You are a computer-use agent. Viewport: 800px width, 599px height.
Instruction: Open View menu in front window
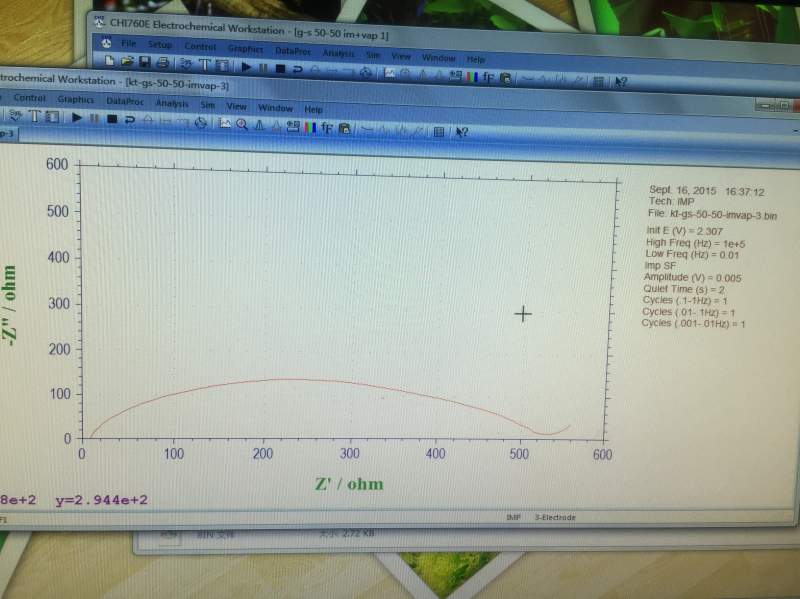tap(236, 106)
